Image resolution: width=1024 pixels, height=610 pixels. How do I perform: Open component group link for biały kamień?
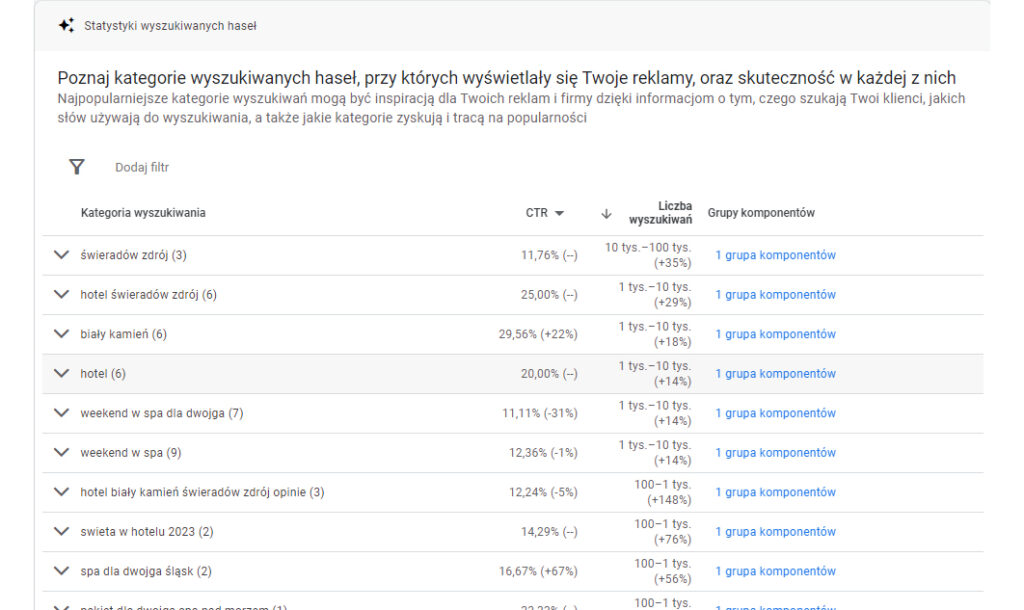(x=775, y=334)
